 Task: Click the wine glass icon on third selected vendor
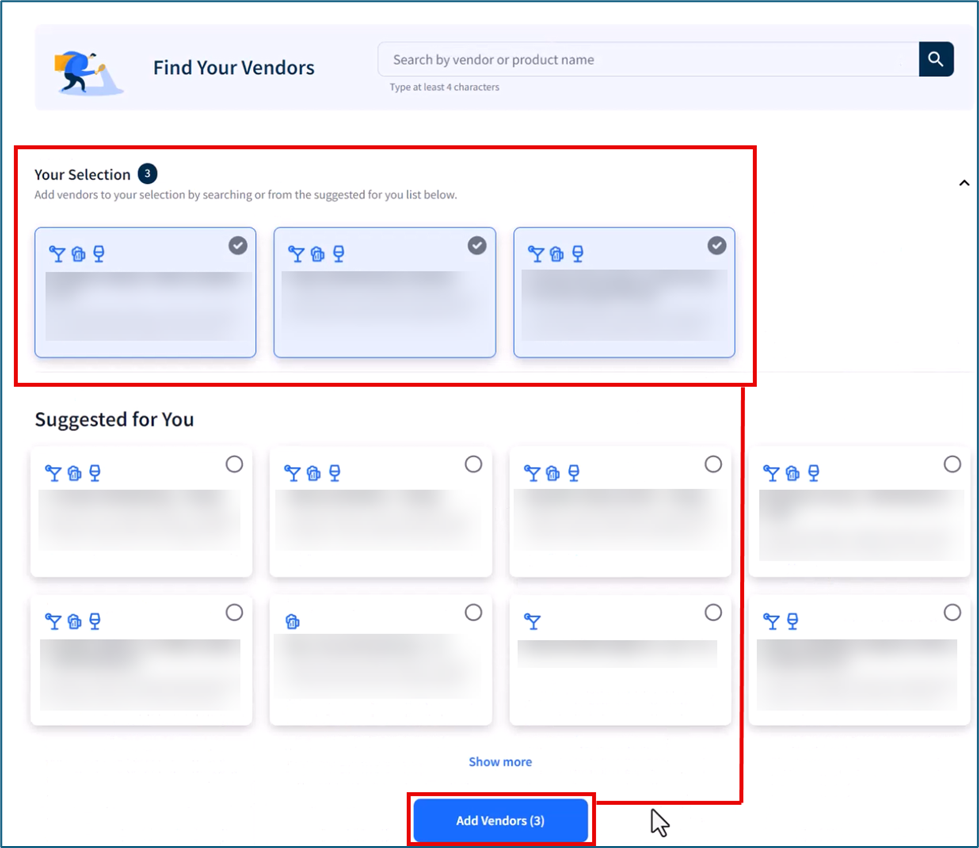(x=575, y=253)
